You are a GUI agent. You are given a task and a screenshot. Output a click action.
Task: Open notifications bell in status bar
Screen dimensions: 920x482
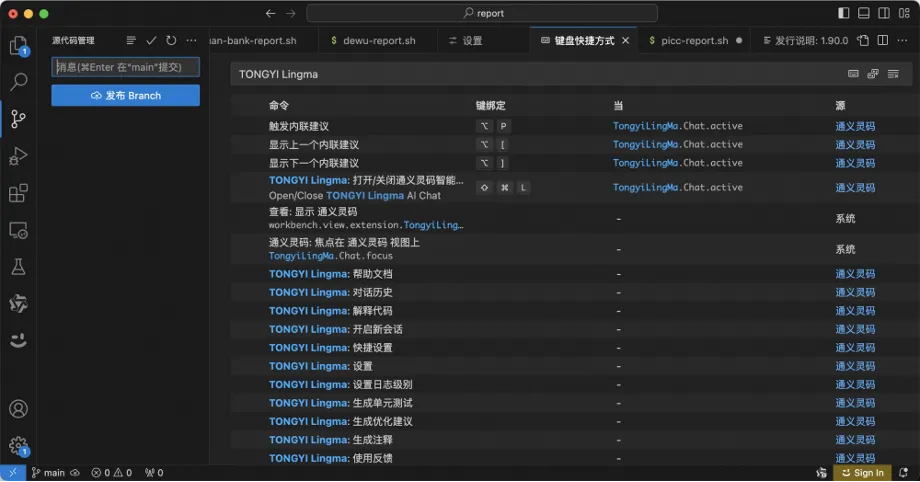tap(904, 473)
